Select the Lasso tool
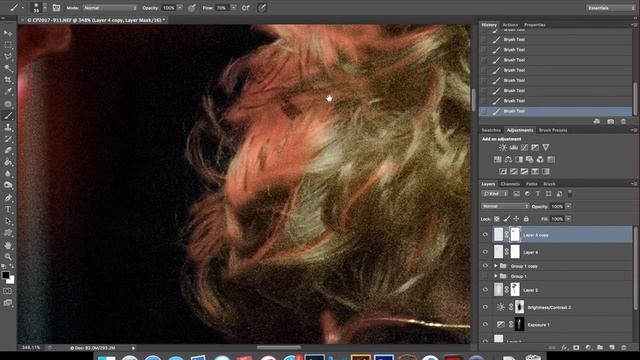 (x=8, y=56)
